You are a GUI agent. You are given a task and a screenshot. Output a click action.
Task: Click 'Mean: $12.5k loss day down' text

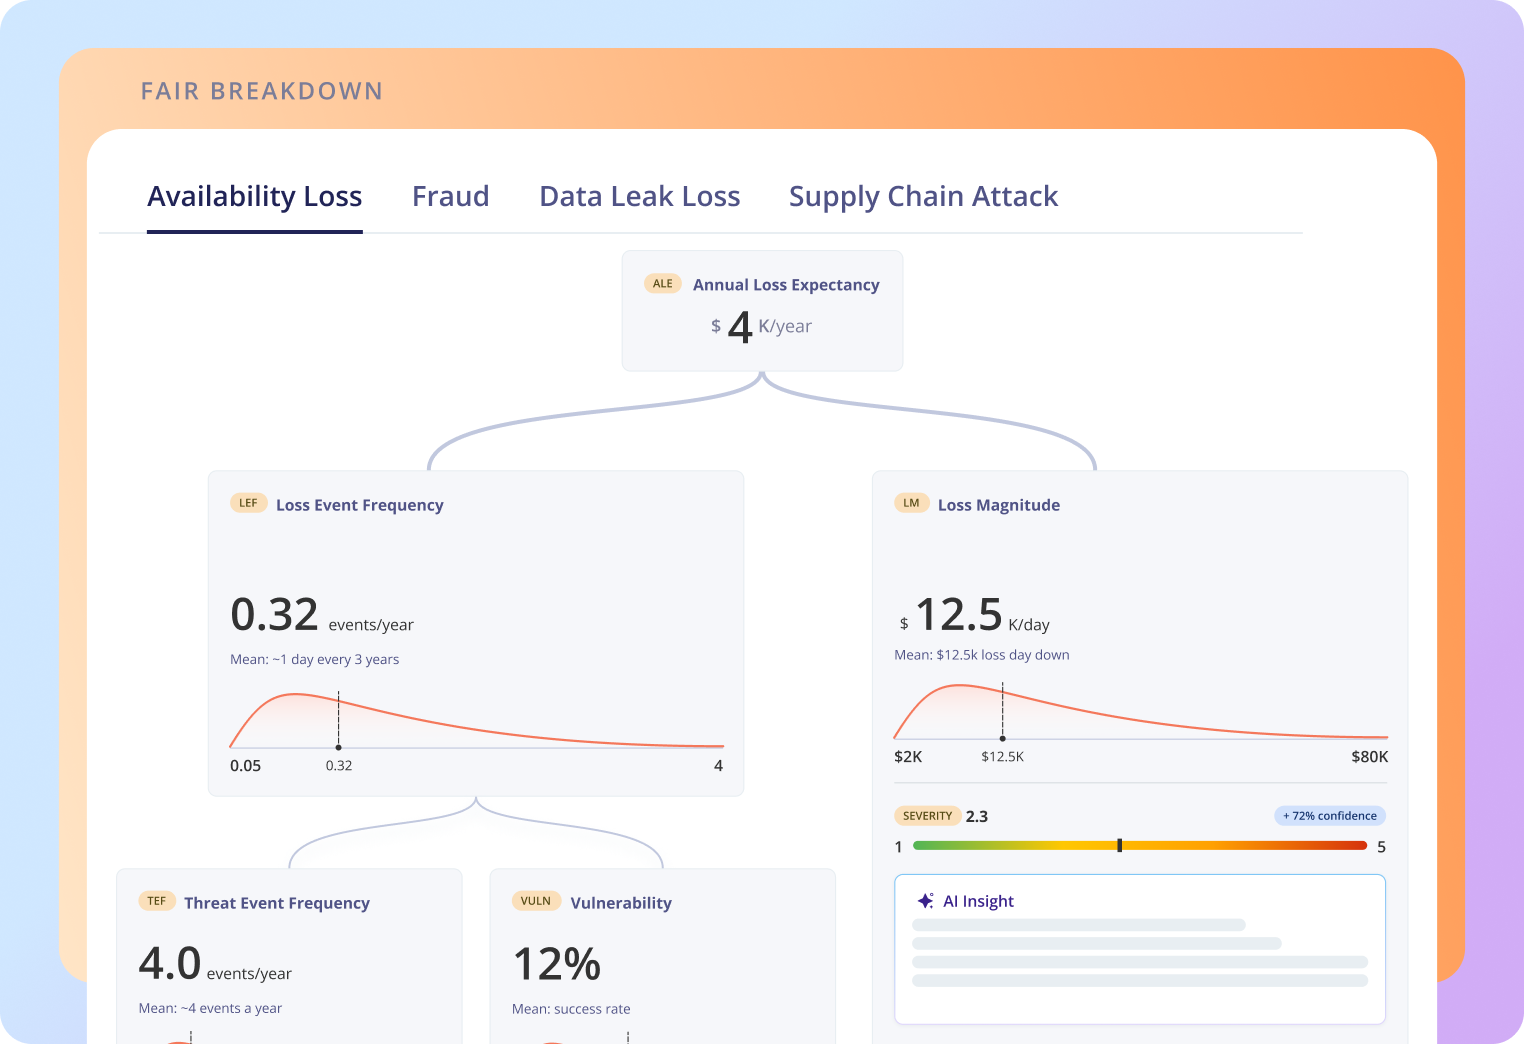coord(982,655)
